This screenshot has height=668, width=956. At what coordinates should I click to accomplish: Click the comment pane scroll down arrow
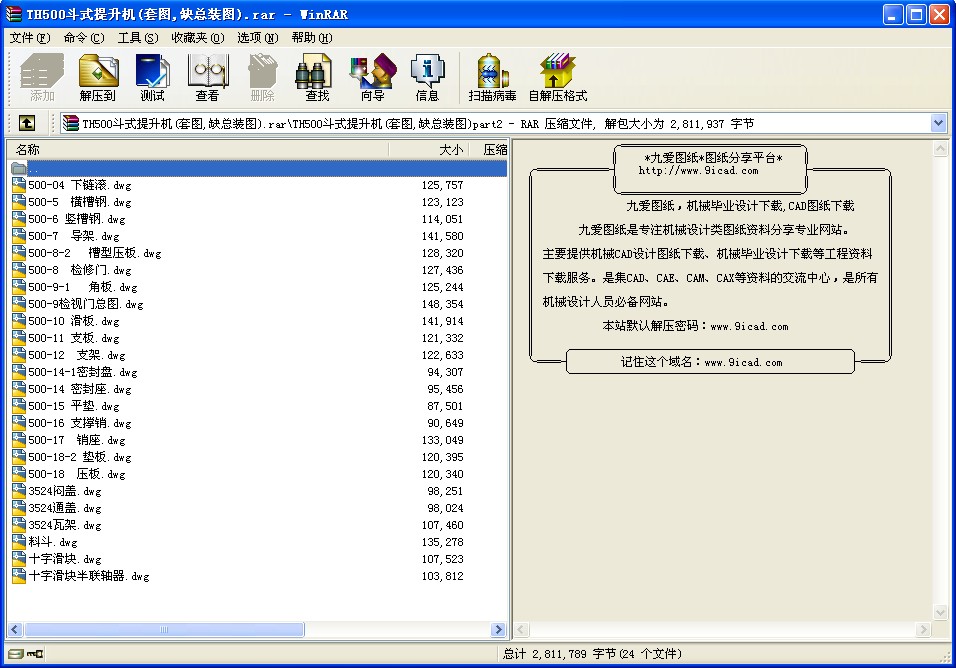(940, 612)
